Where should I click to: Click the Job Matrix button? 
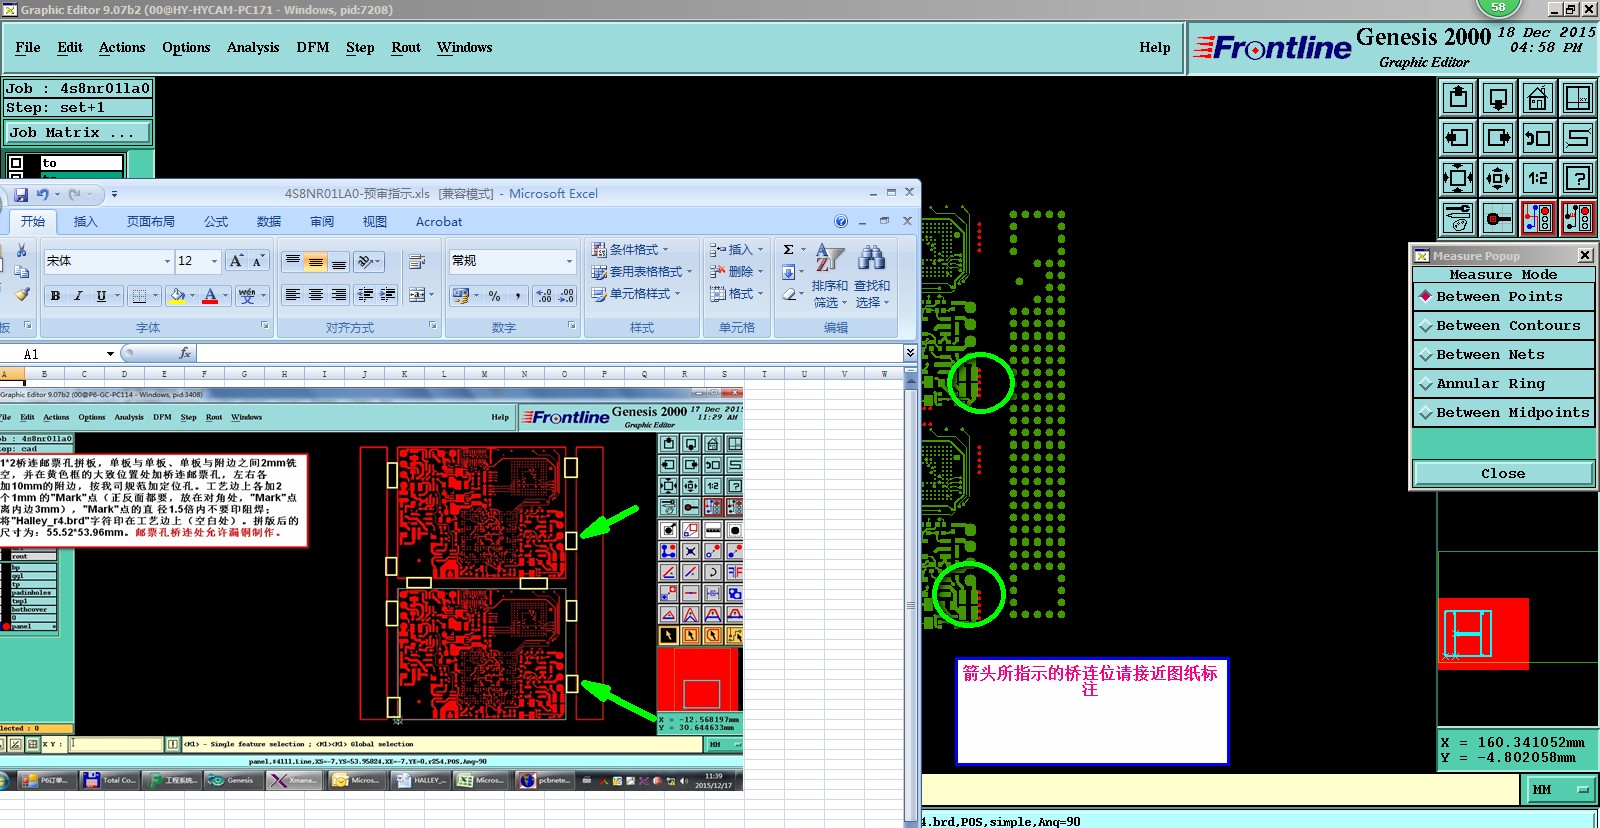click(x=78, y=133)
